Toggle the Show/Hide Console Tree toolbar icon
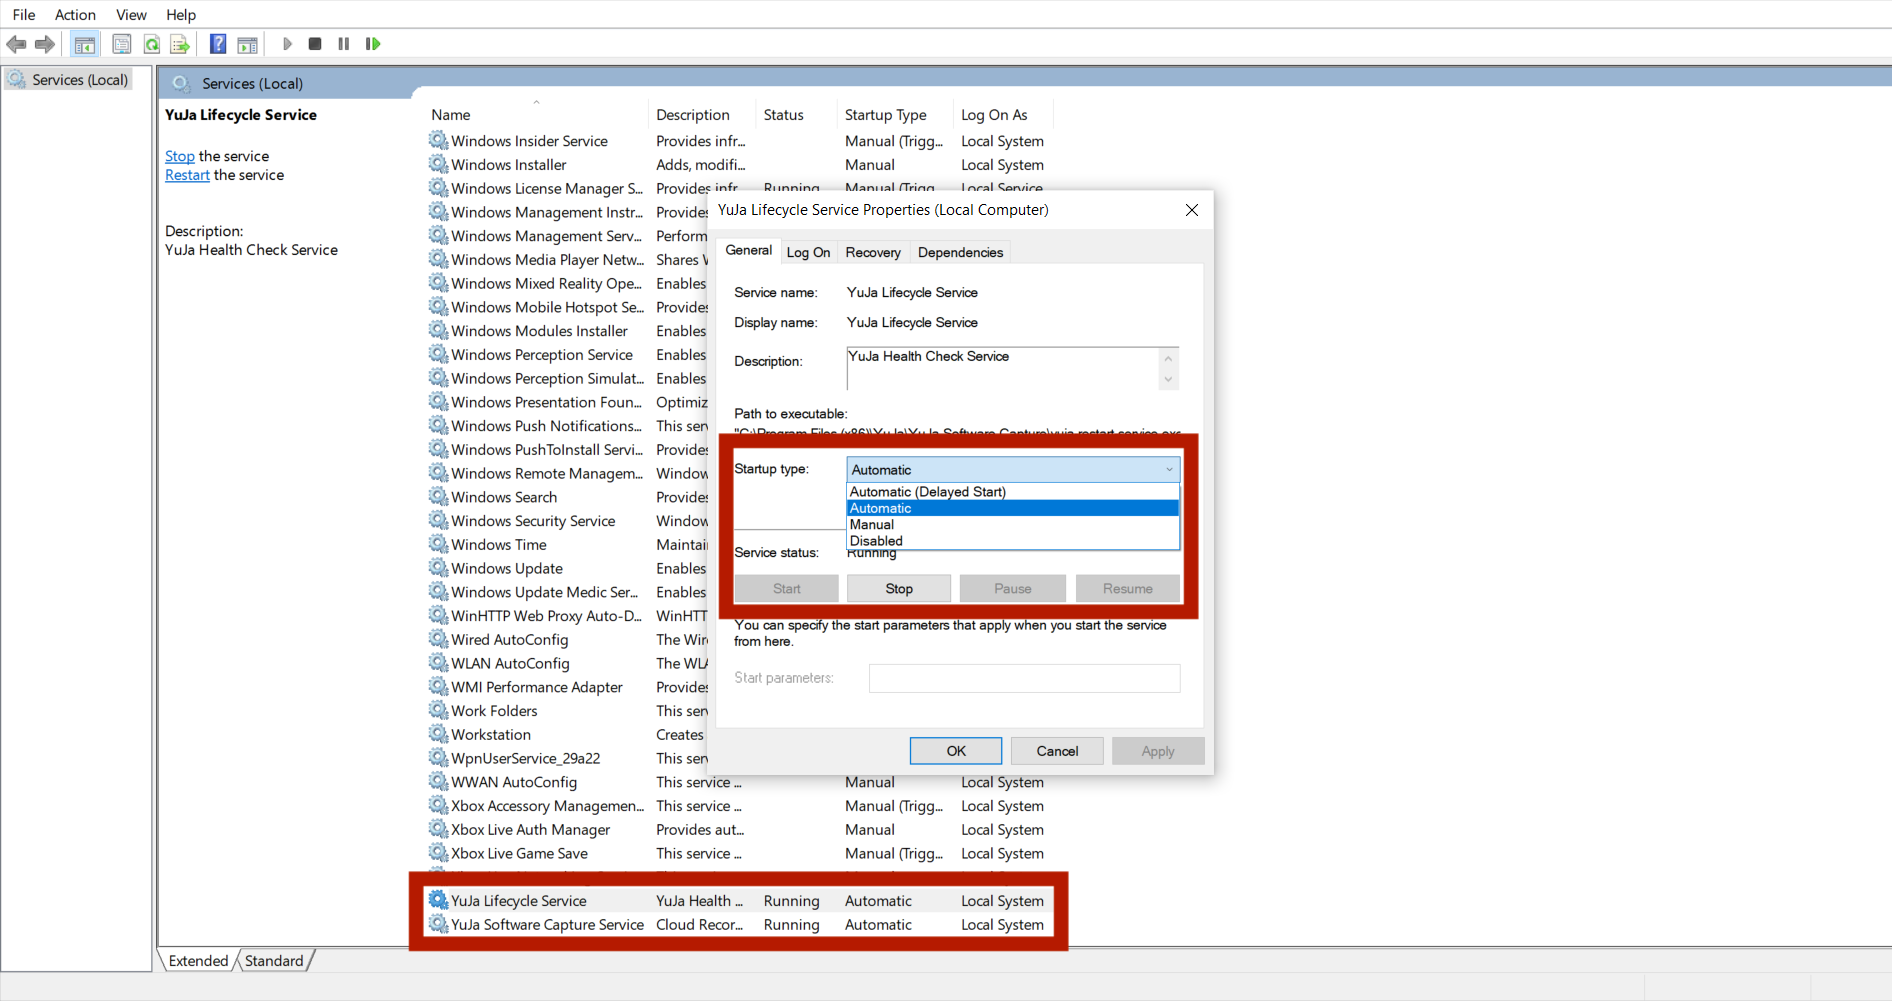 click(x=85, y=44)
